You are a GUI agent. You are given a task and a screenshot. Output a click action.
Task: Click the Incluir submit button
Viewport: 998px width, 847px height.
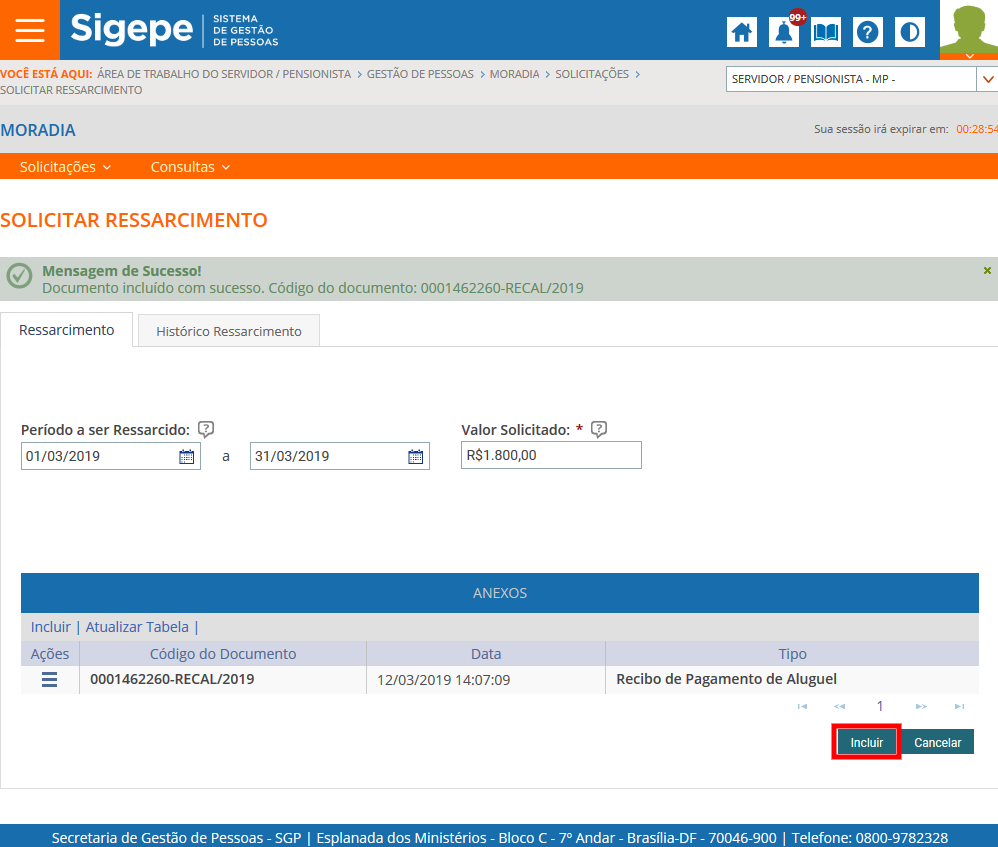point(866,742)
